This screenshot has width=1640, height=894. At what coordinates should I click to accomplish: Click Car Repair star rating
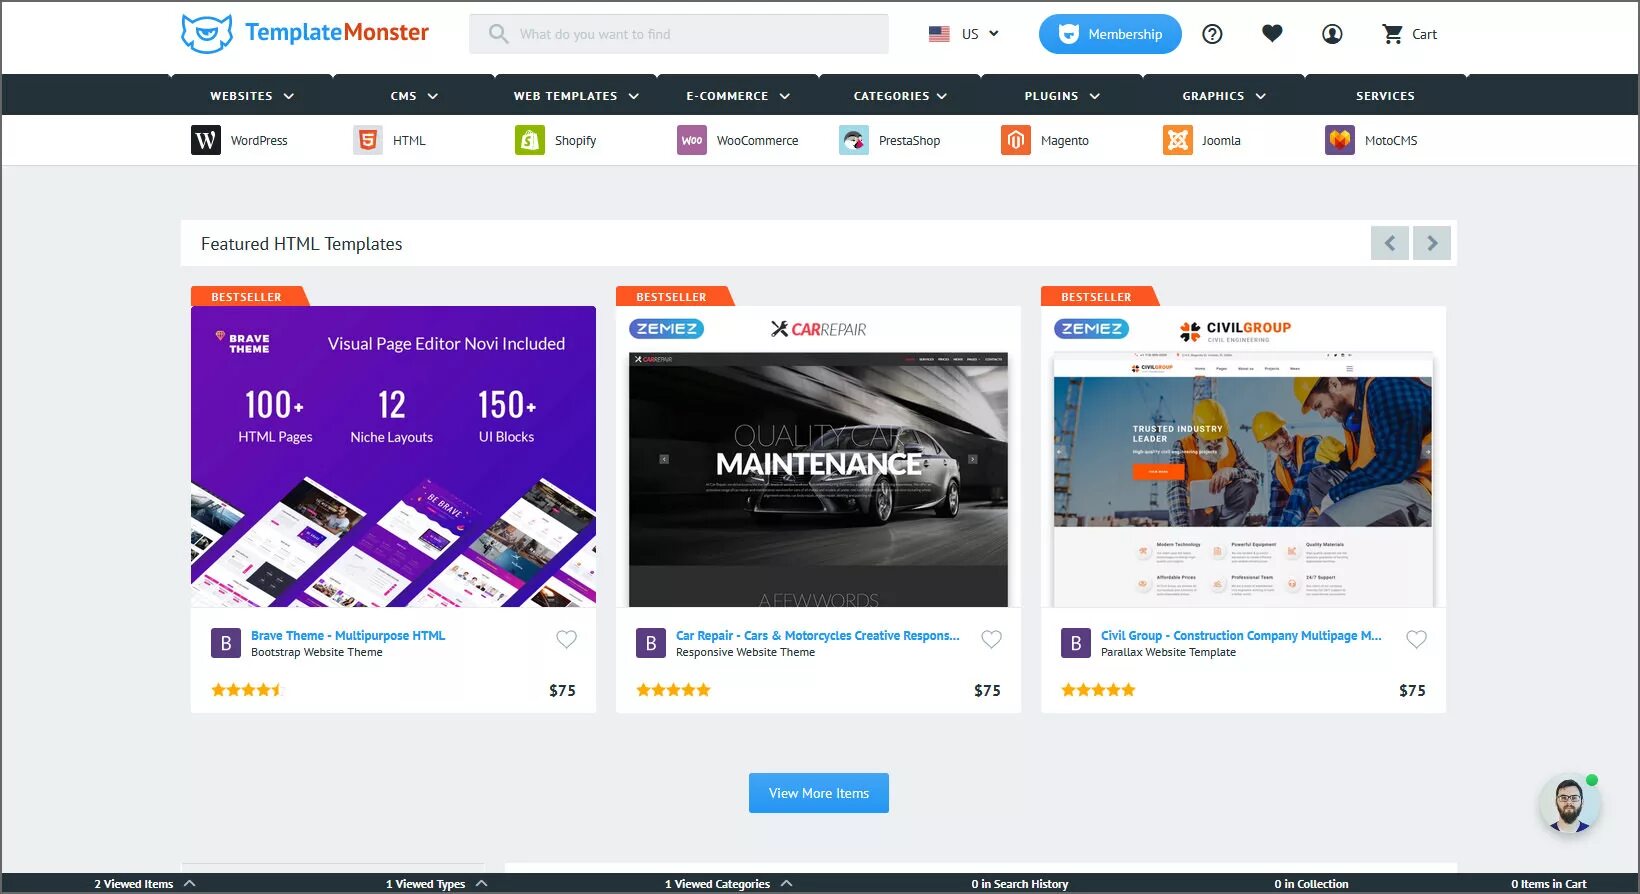[673, 690]
